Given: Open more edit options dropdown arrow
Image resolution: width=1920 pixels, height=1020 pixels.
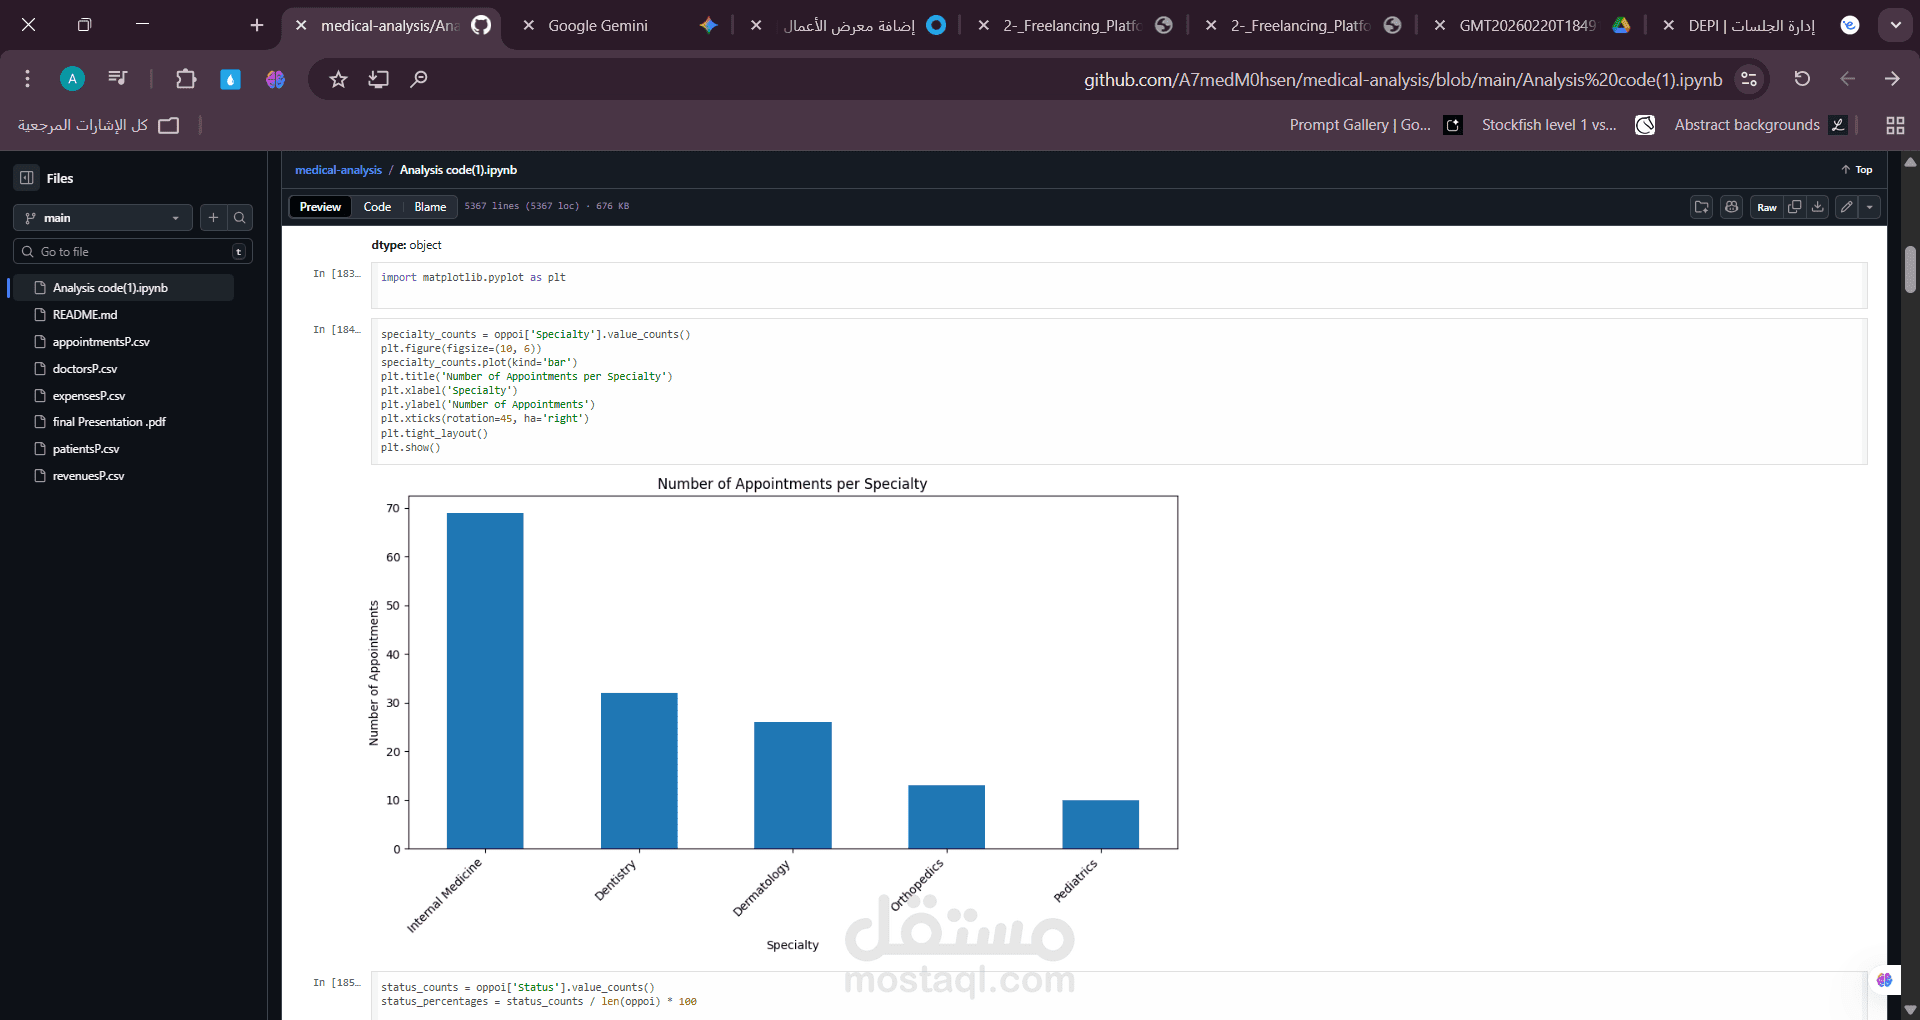Looking at the screenshot, I should (x=1870, y=207).
